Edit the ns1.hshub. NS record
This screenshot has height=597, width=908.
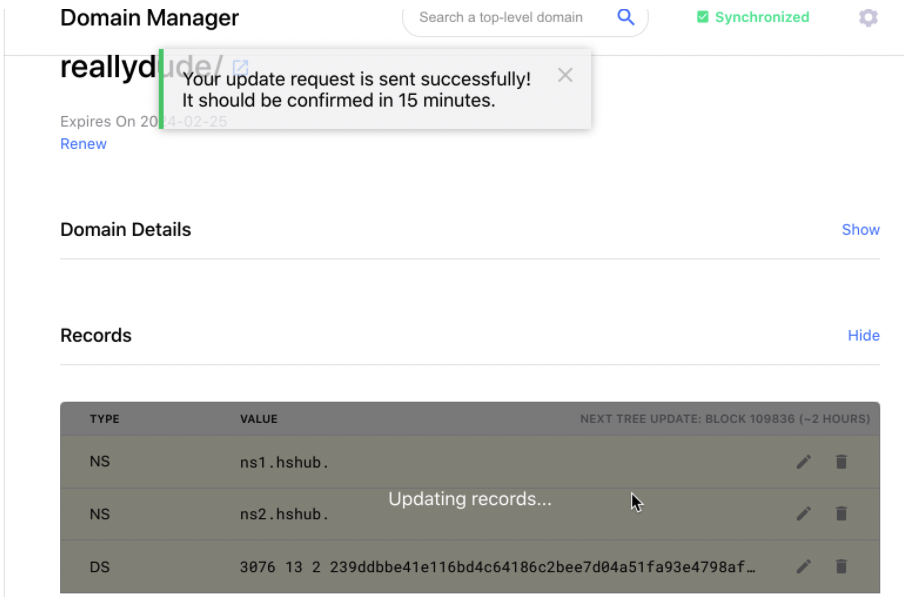(x=803, y=462)
